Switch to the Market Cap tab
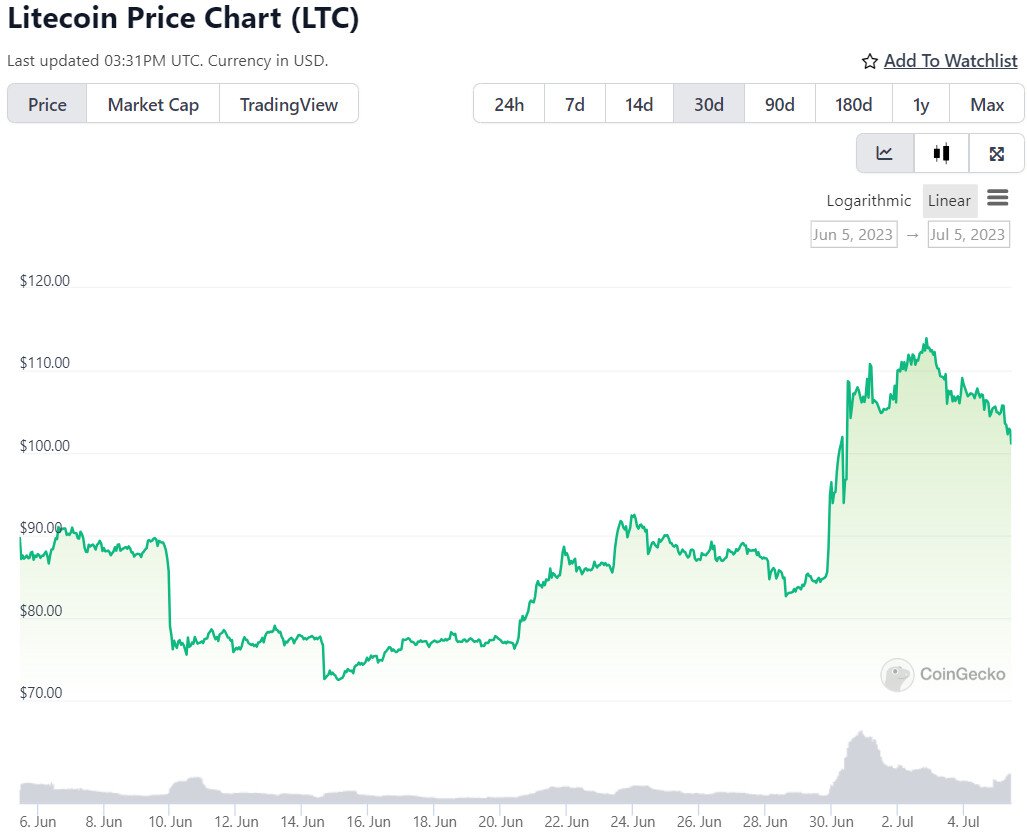 153,104
